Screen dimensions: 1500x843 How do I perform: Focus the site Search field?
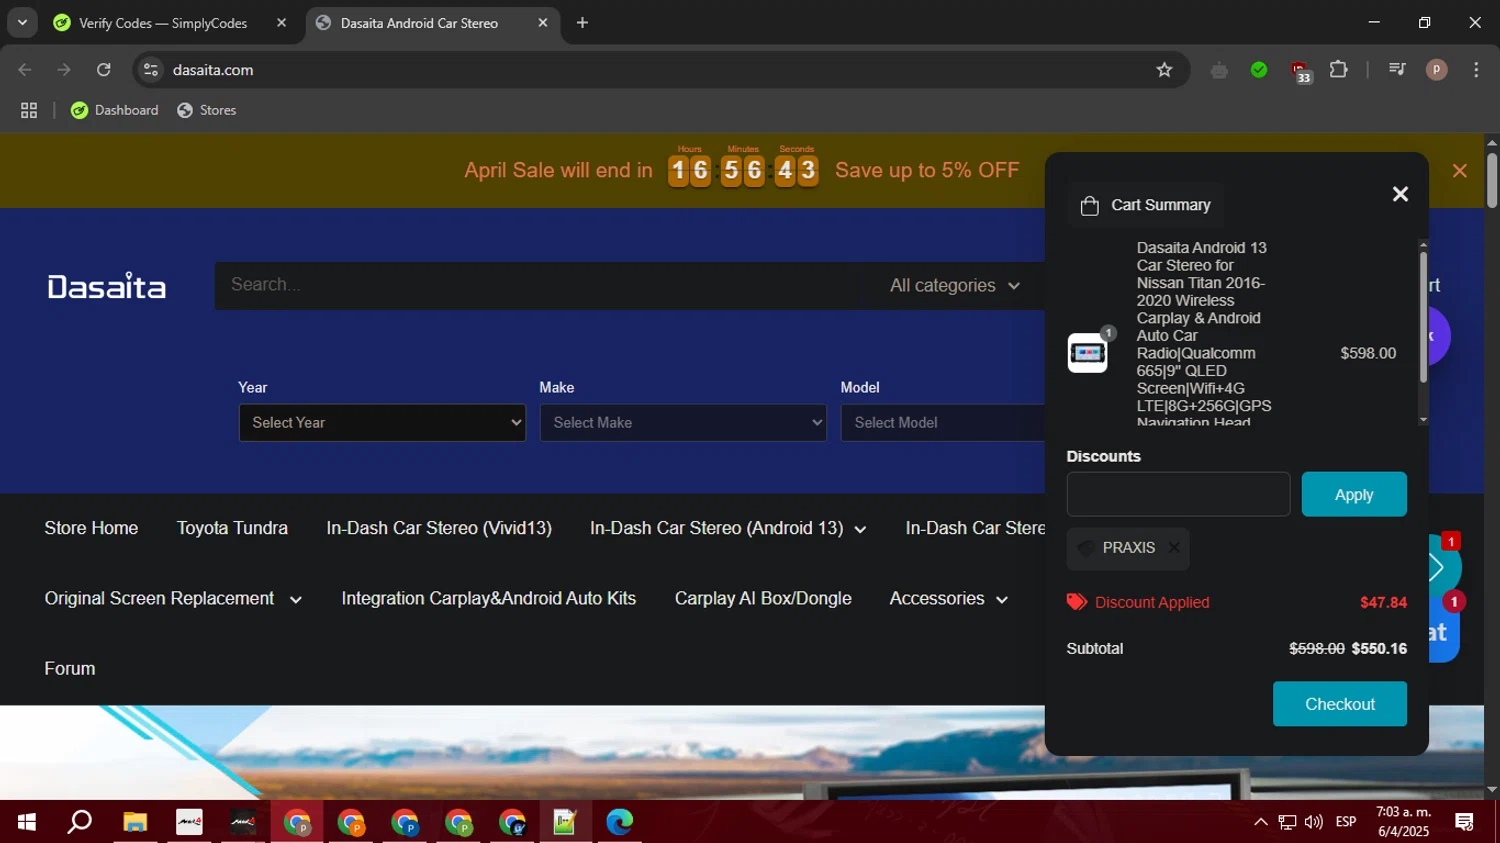540,285
